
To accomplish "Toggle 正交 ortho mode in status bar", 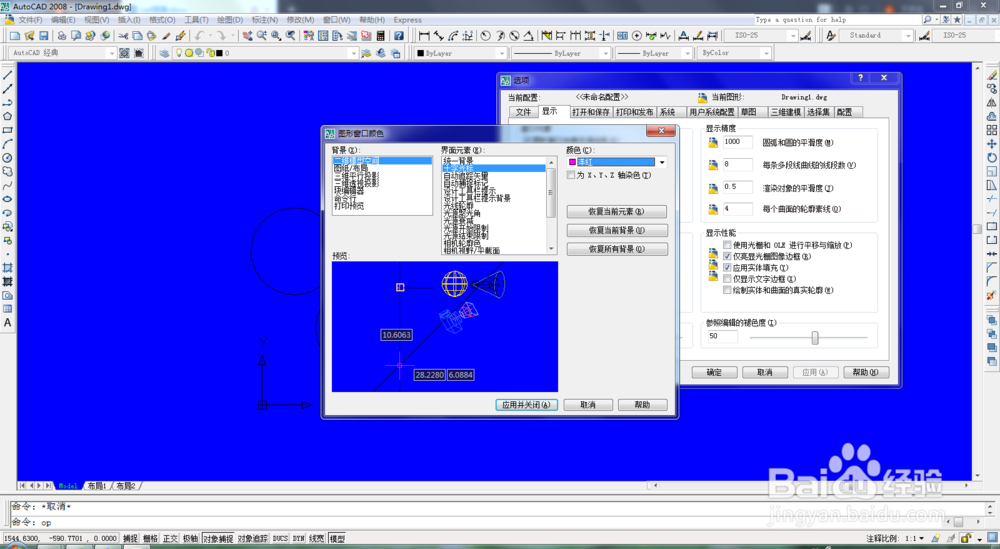I will [170, 539].
